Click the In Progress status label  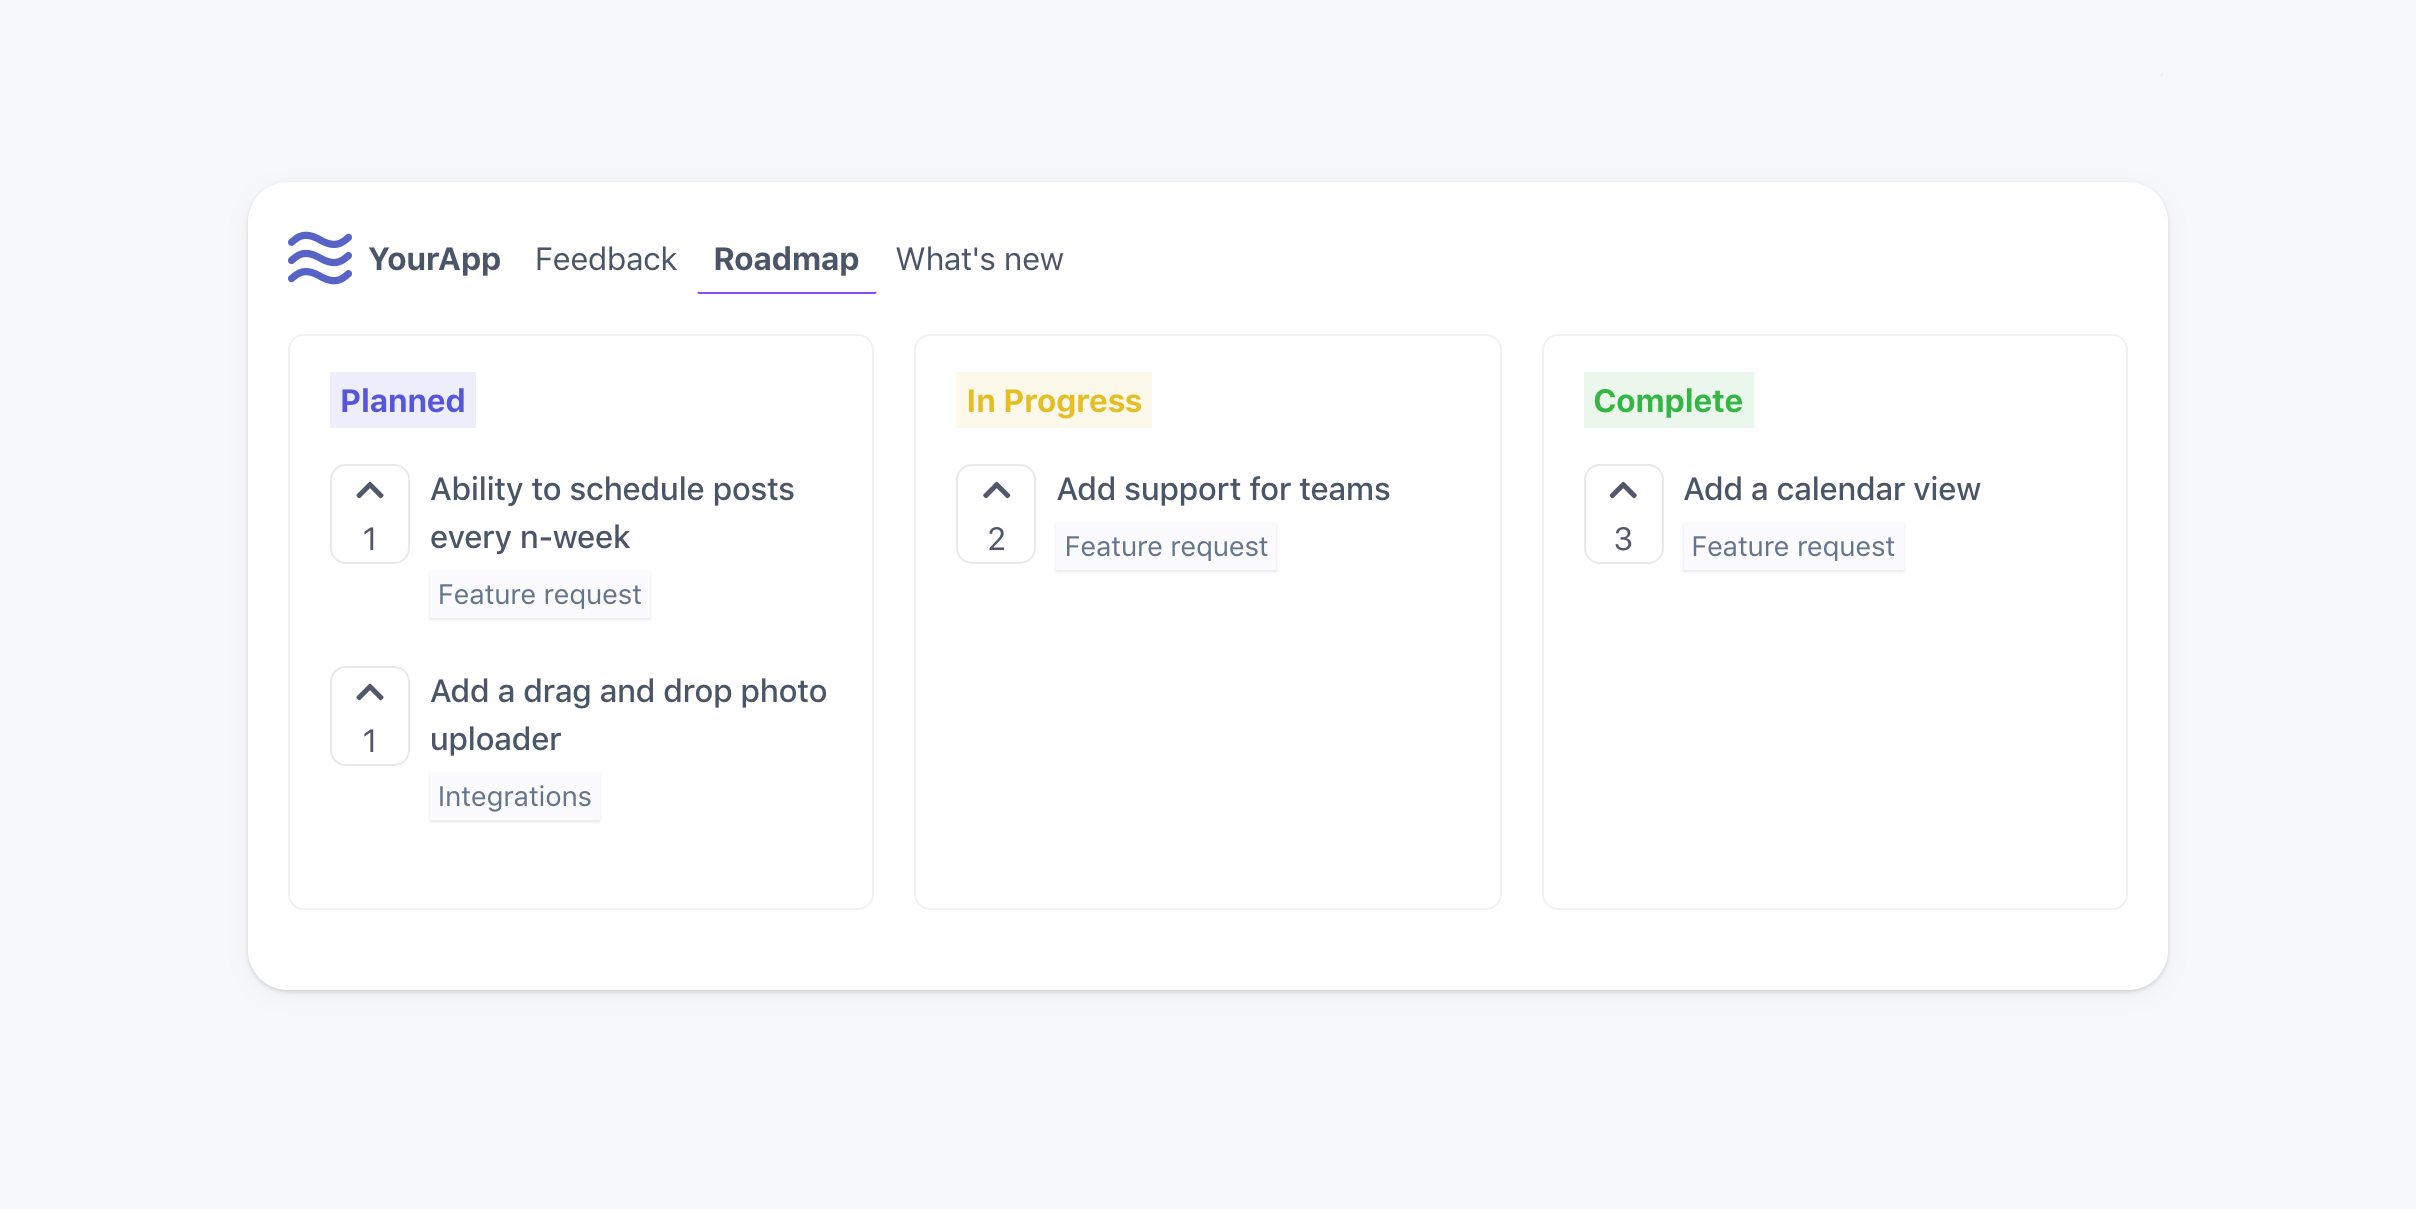tap(1054, 401)
